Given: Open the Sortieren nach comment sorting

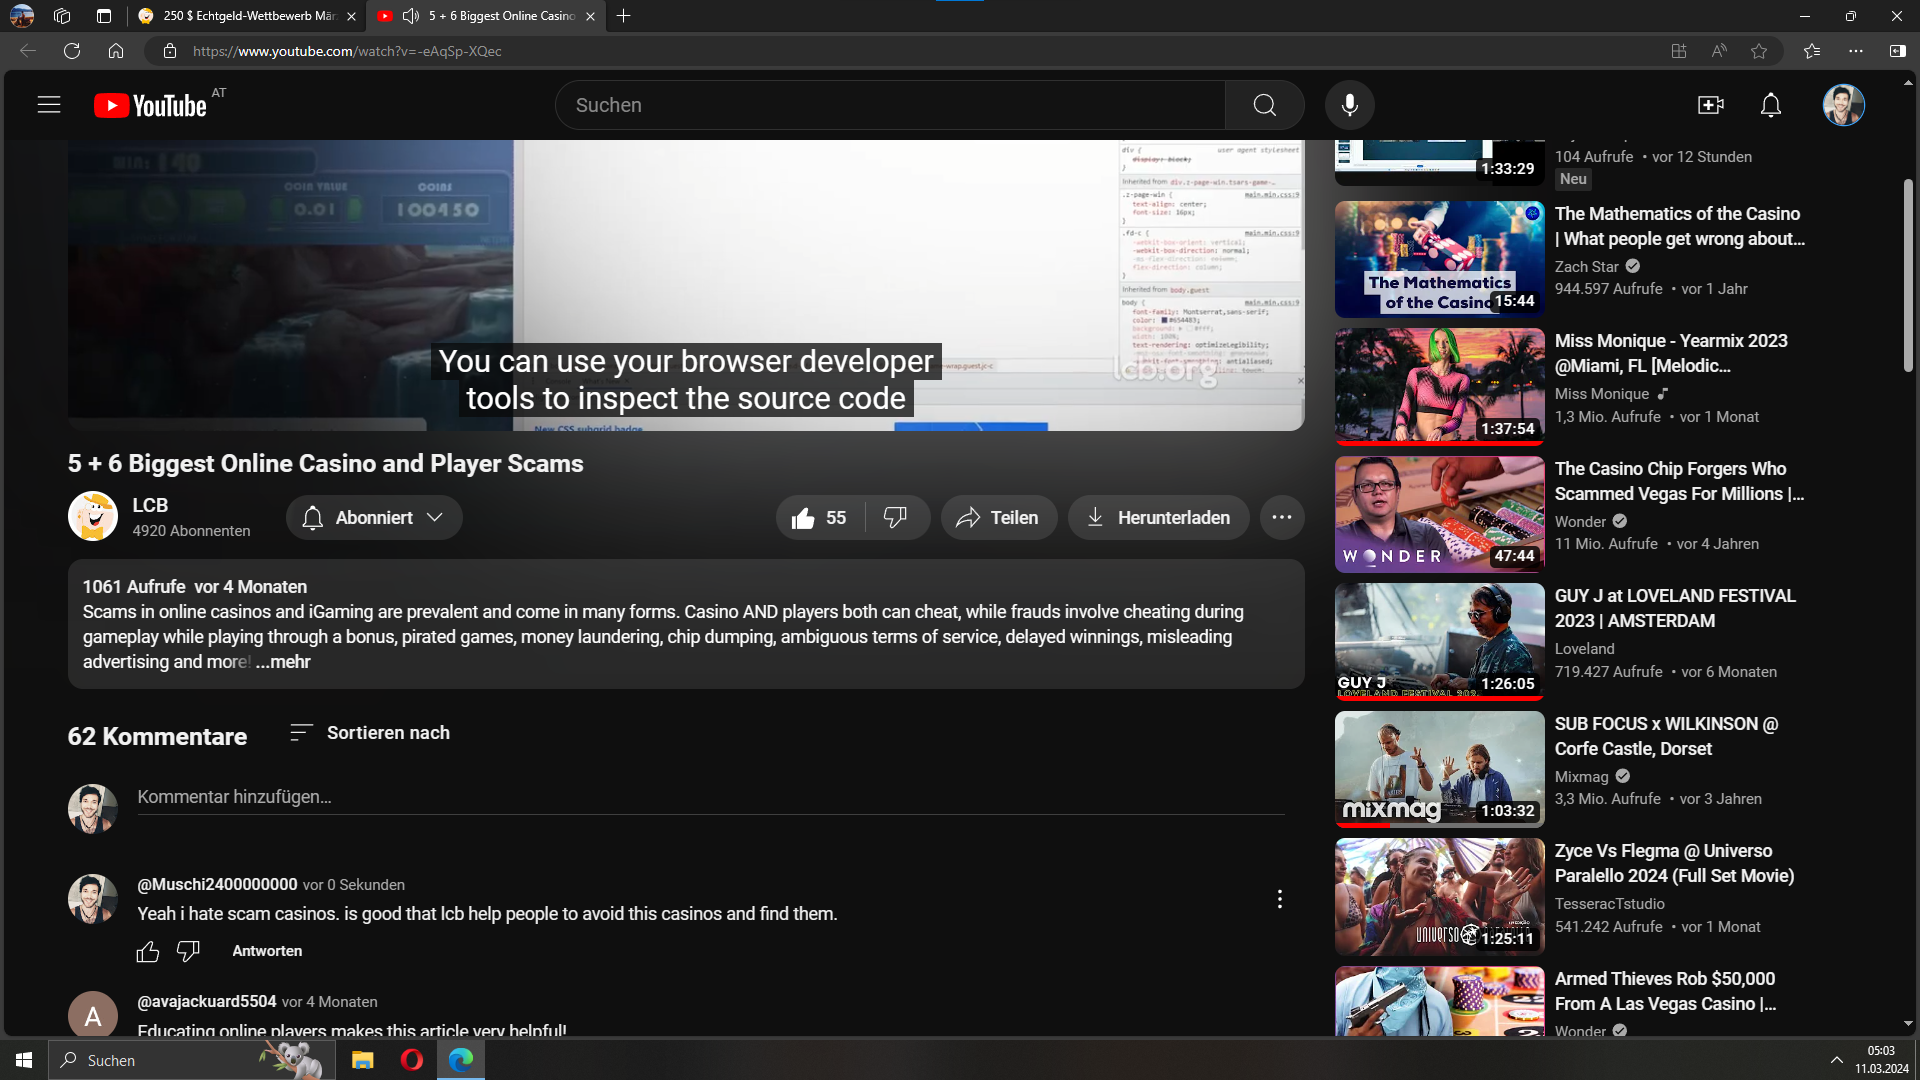Looking at the screenshot, I should (x=370, y=733).
